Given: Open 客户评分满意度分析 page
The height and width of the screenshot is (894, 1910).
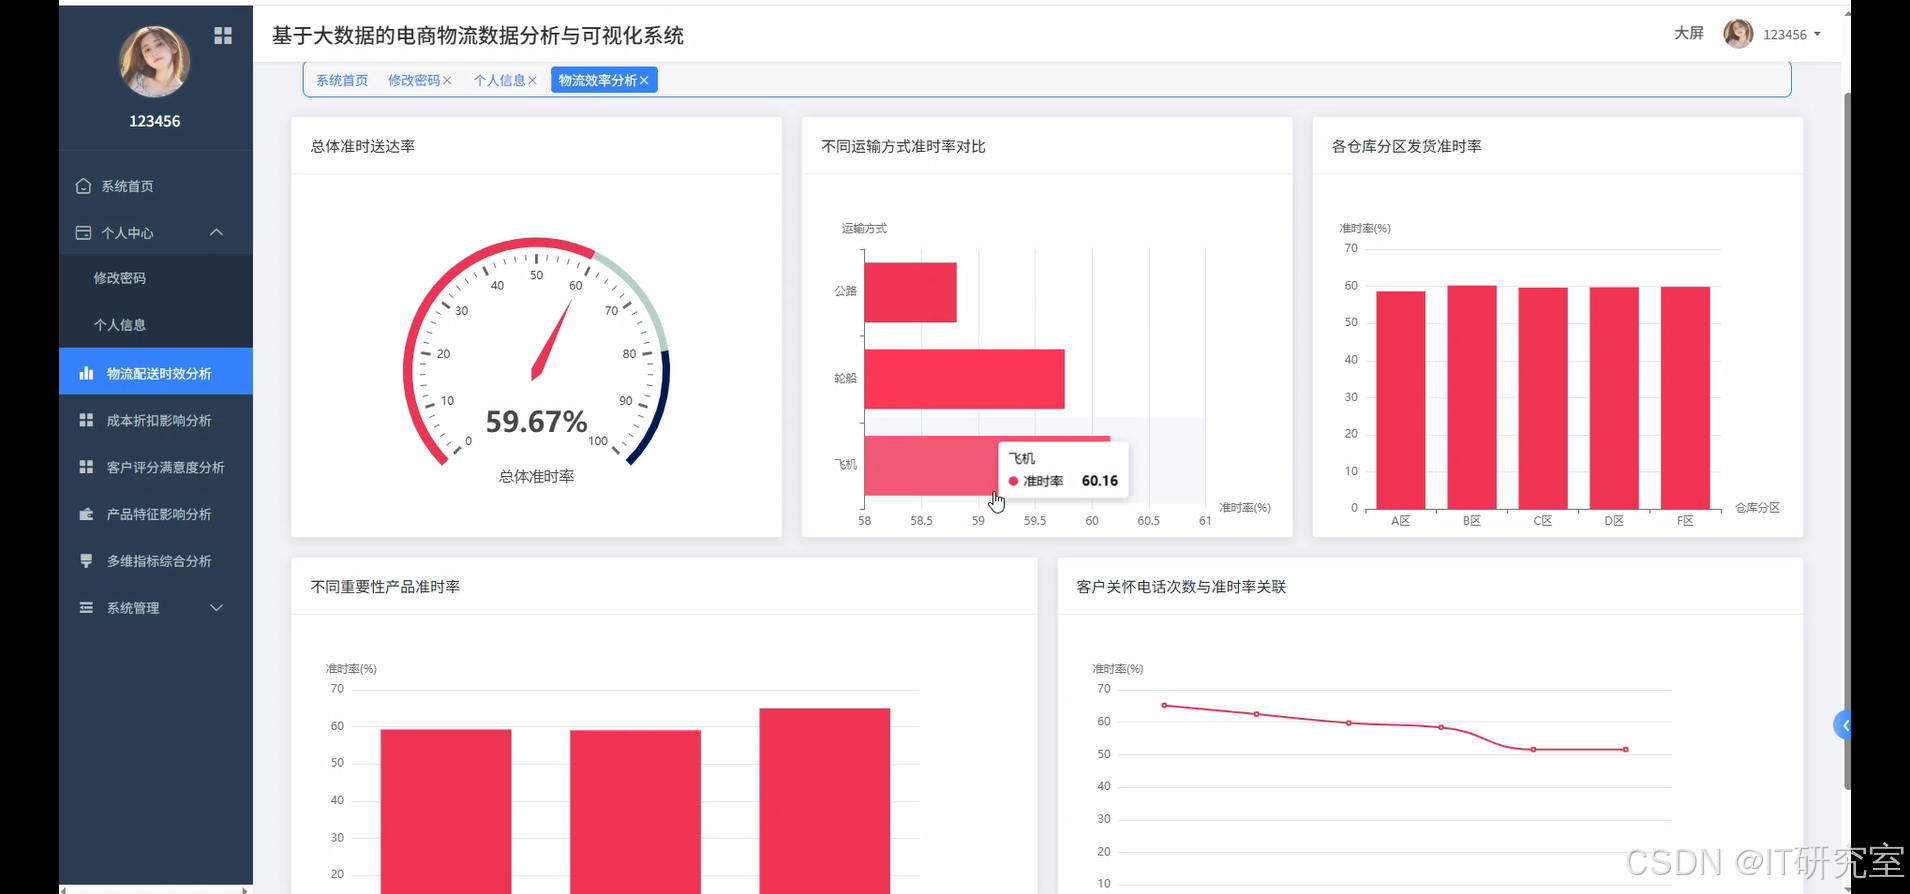Looking at the screenshot, I should coord(155,467).
